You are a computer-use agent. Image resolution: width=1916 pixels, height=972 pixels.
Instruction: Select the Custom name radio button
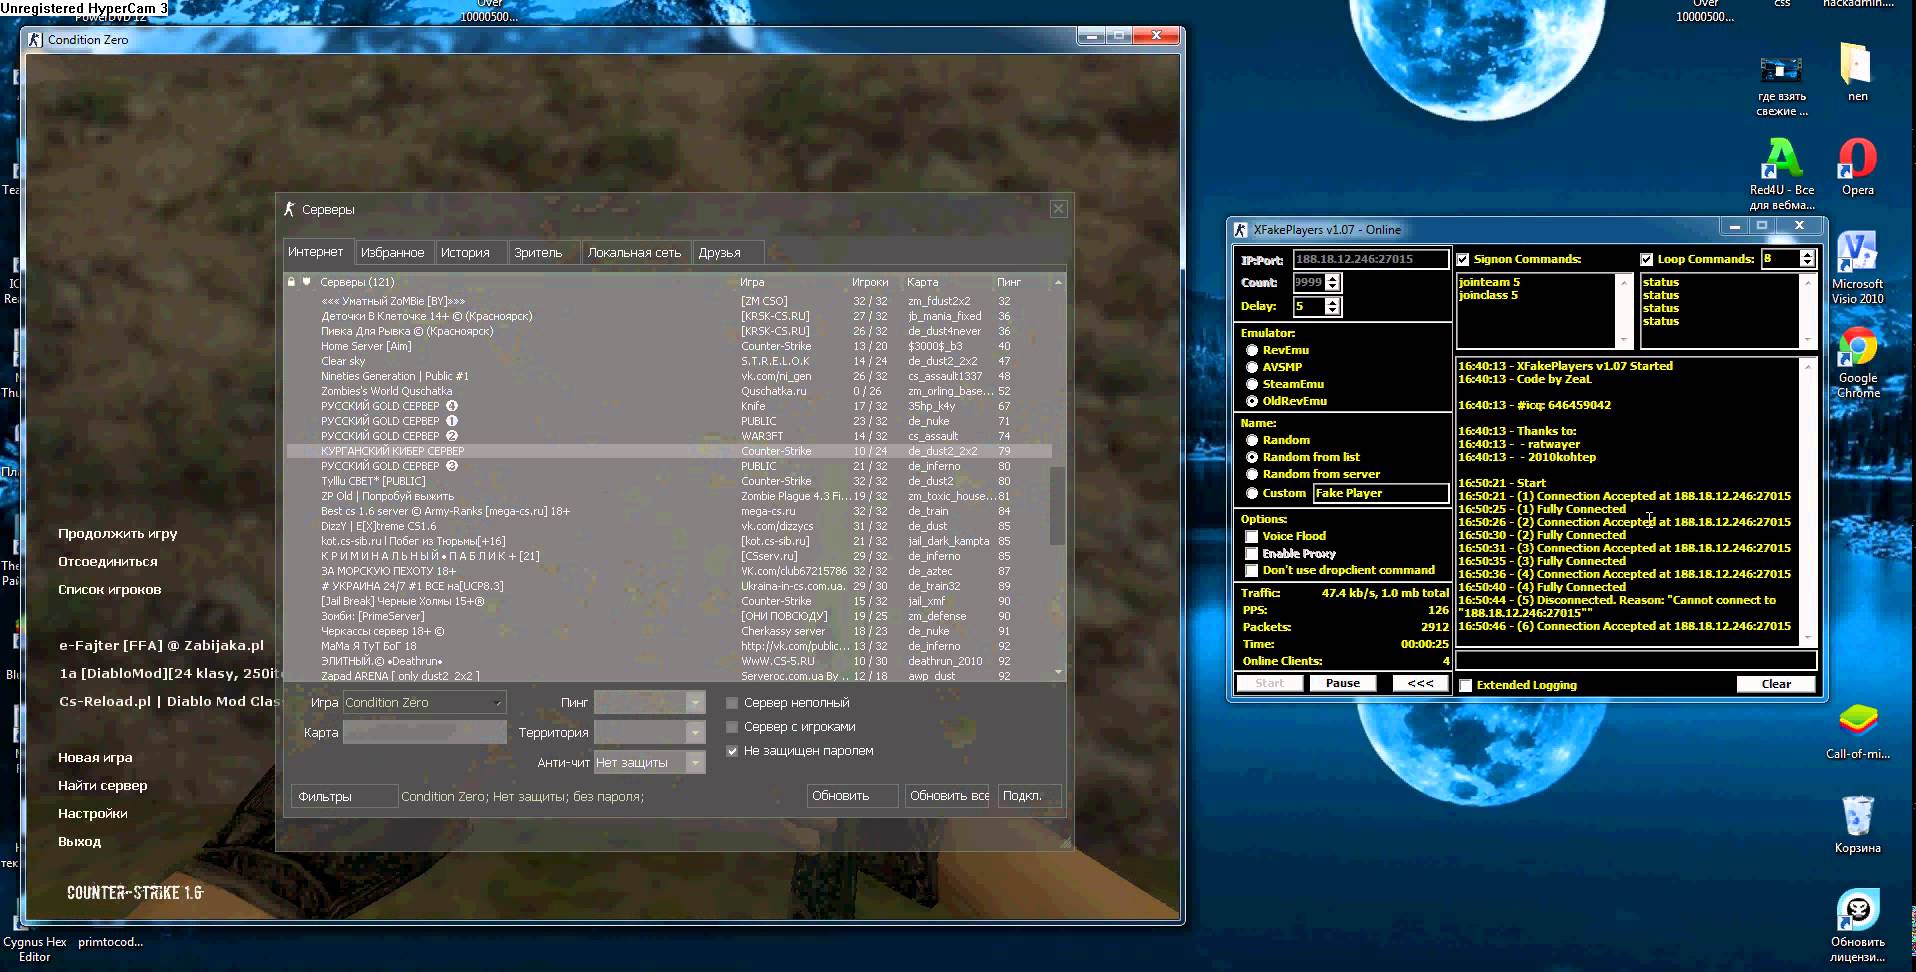pos(1252,493)
